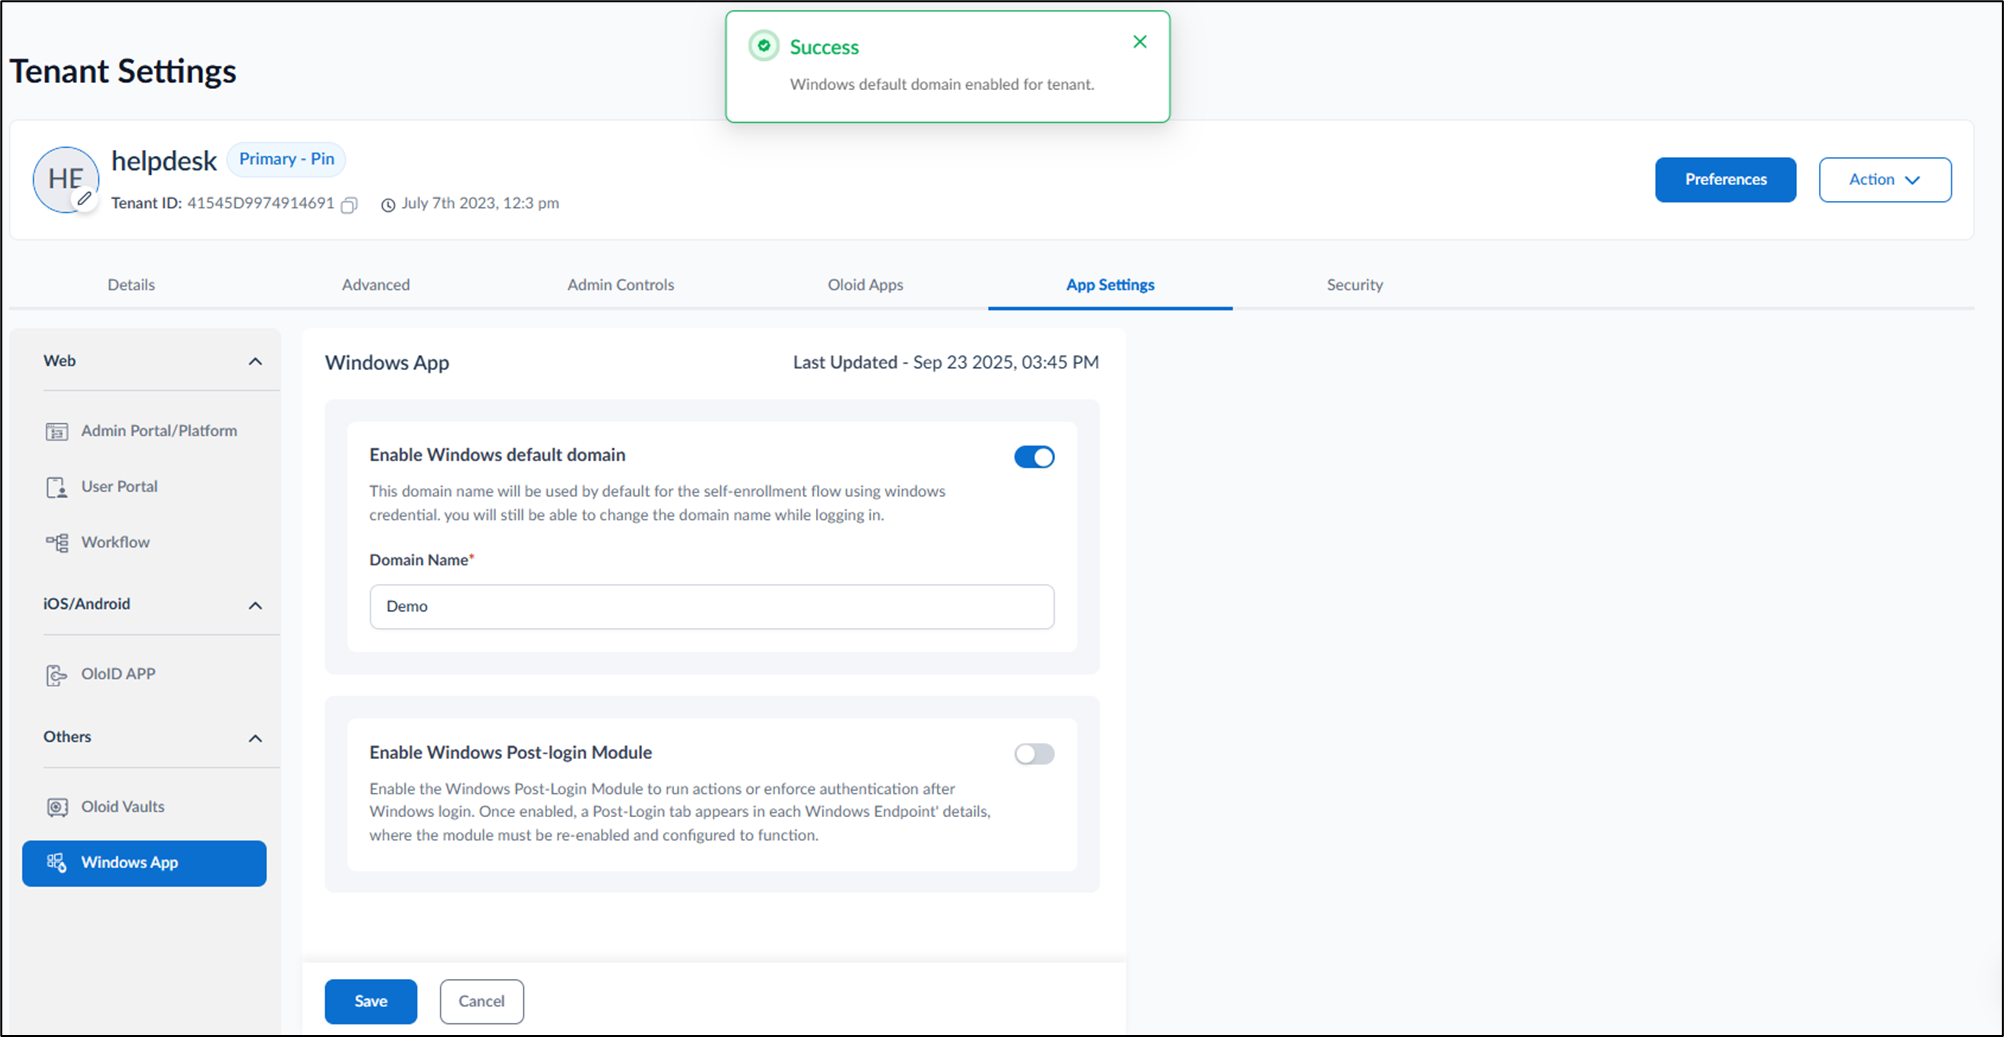
Task: Go to the Oloid Apps tab
Action: 865,285
